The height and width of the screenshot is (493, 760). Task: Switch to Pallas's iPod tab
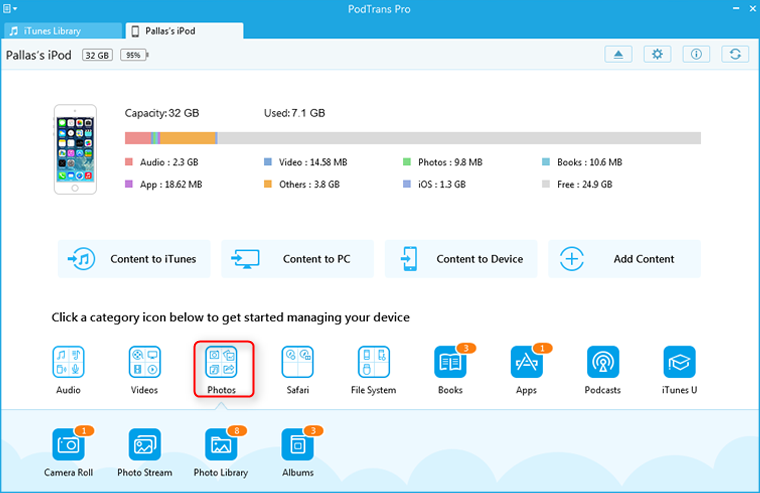coord(184,31)
